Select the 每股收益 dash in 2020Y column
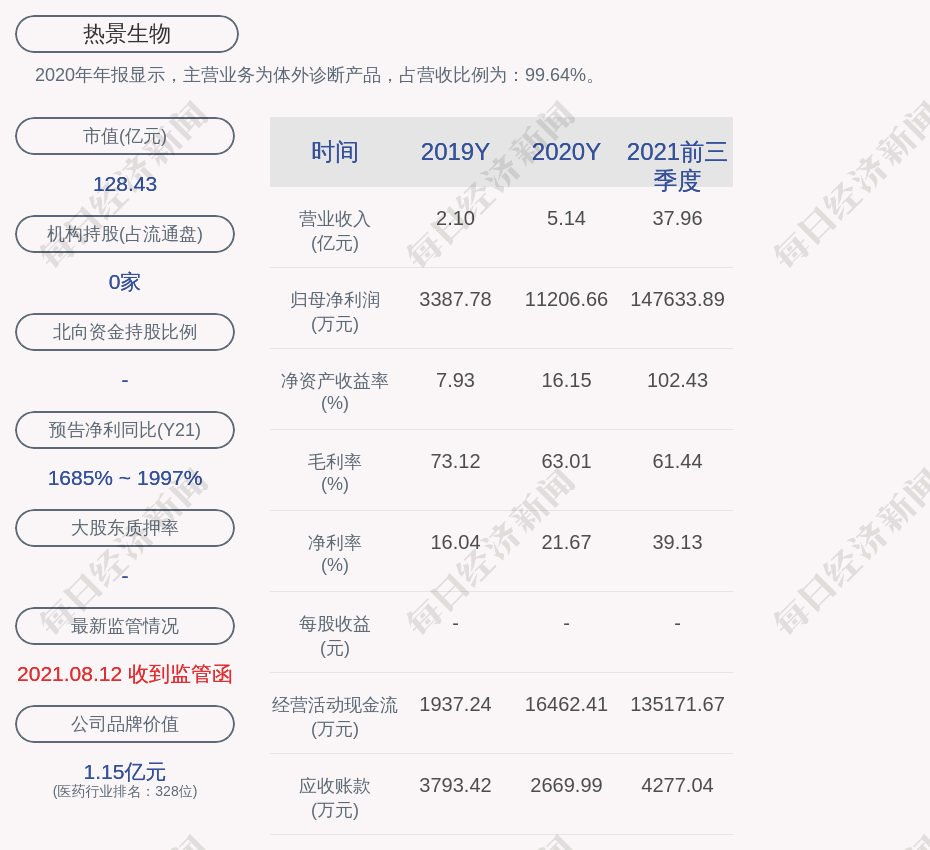The image size is (930, 850). pos(566,624)
